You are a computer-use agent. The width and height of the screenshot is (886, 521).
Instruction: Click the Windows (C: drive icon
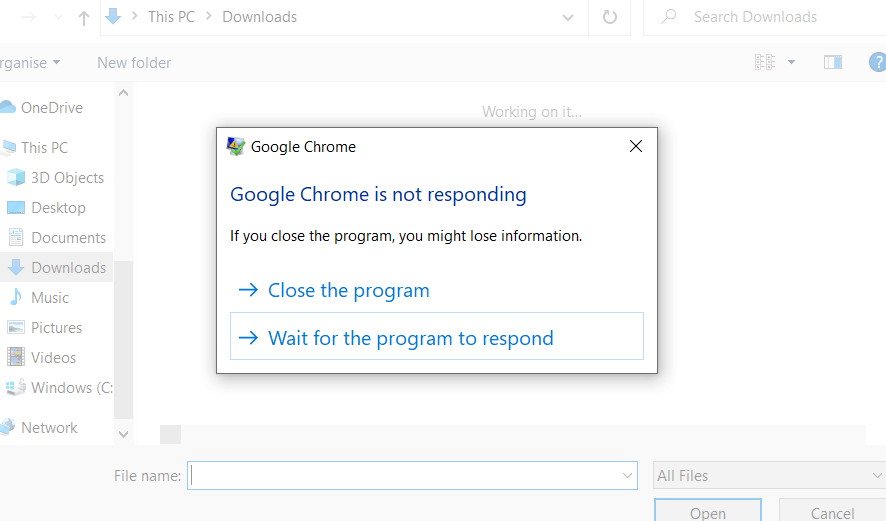[16, 387]
